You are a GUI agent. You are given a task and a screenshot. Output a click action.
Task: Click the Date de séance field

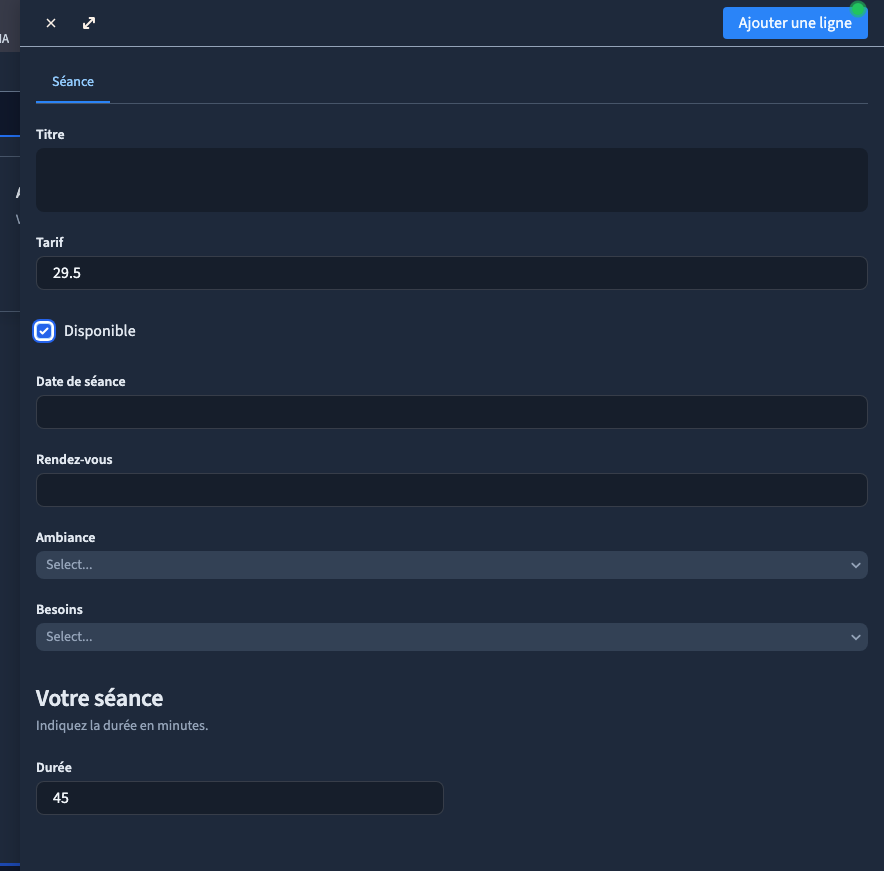[452, 412]
